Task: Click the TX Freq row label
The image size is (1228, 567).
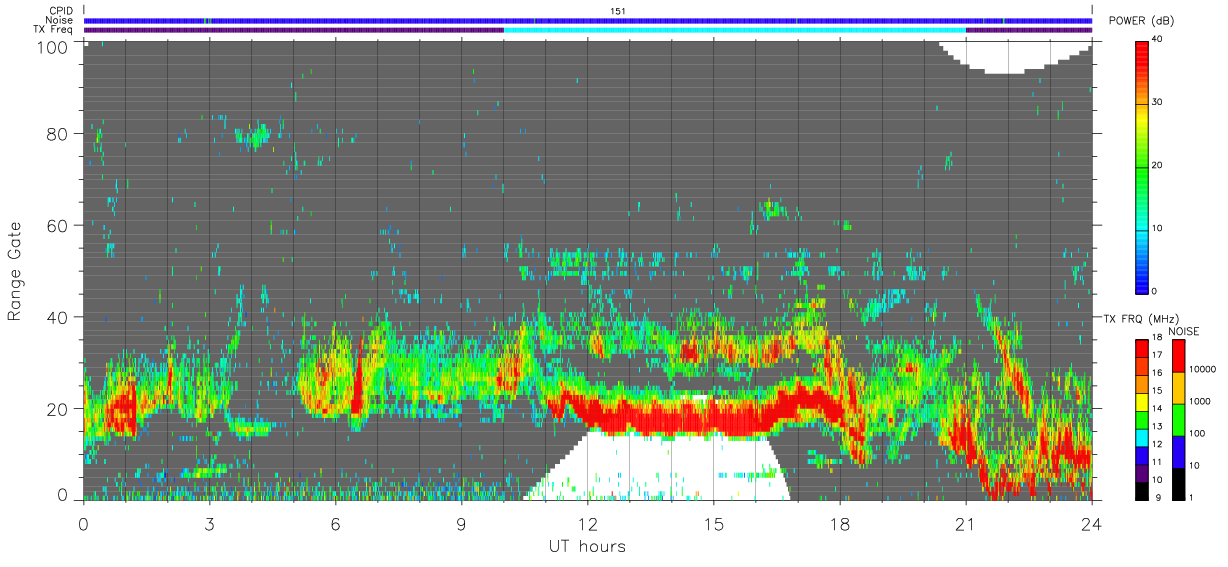Action: pyautogui.click(x=52, y=30)
